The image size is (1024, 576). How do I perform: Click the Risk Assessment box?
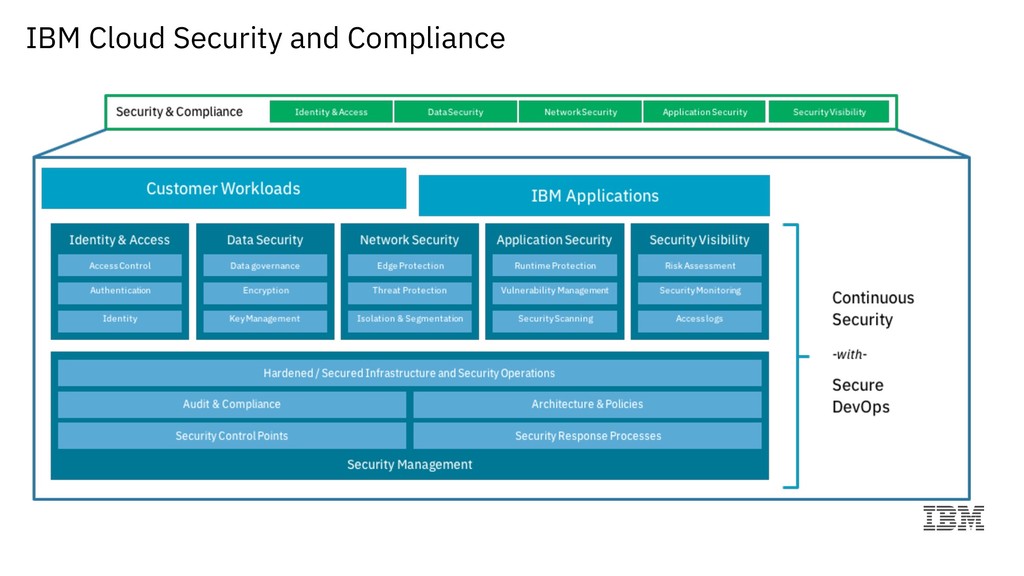click(x=700, y=265)
